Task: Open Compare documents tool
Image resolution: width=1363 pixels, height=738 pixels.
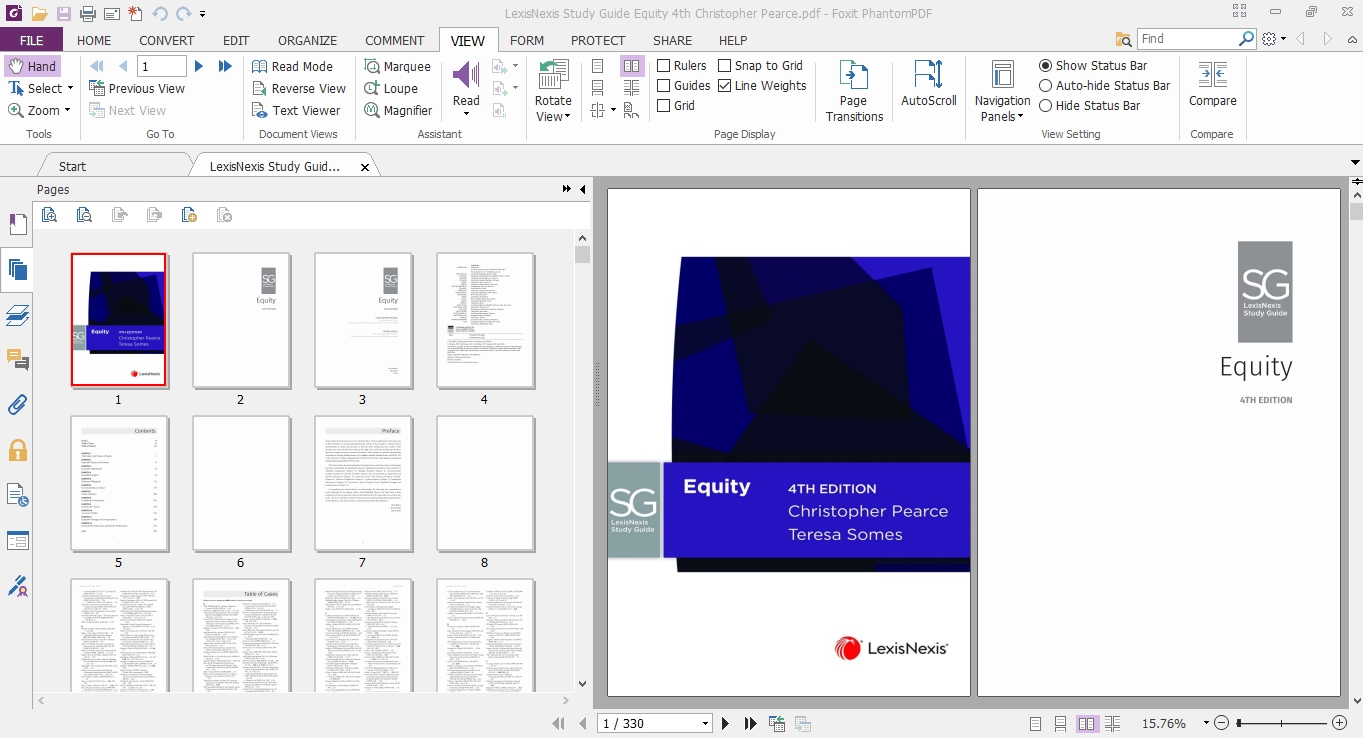Action: click(1212, 83)
